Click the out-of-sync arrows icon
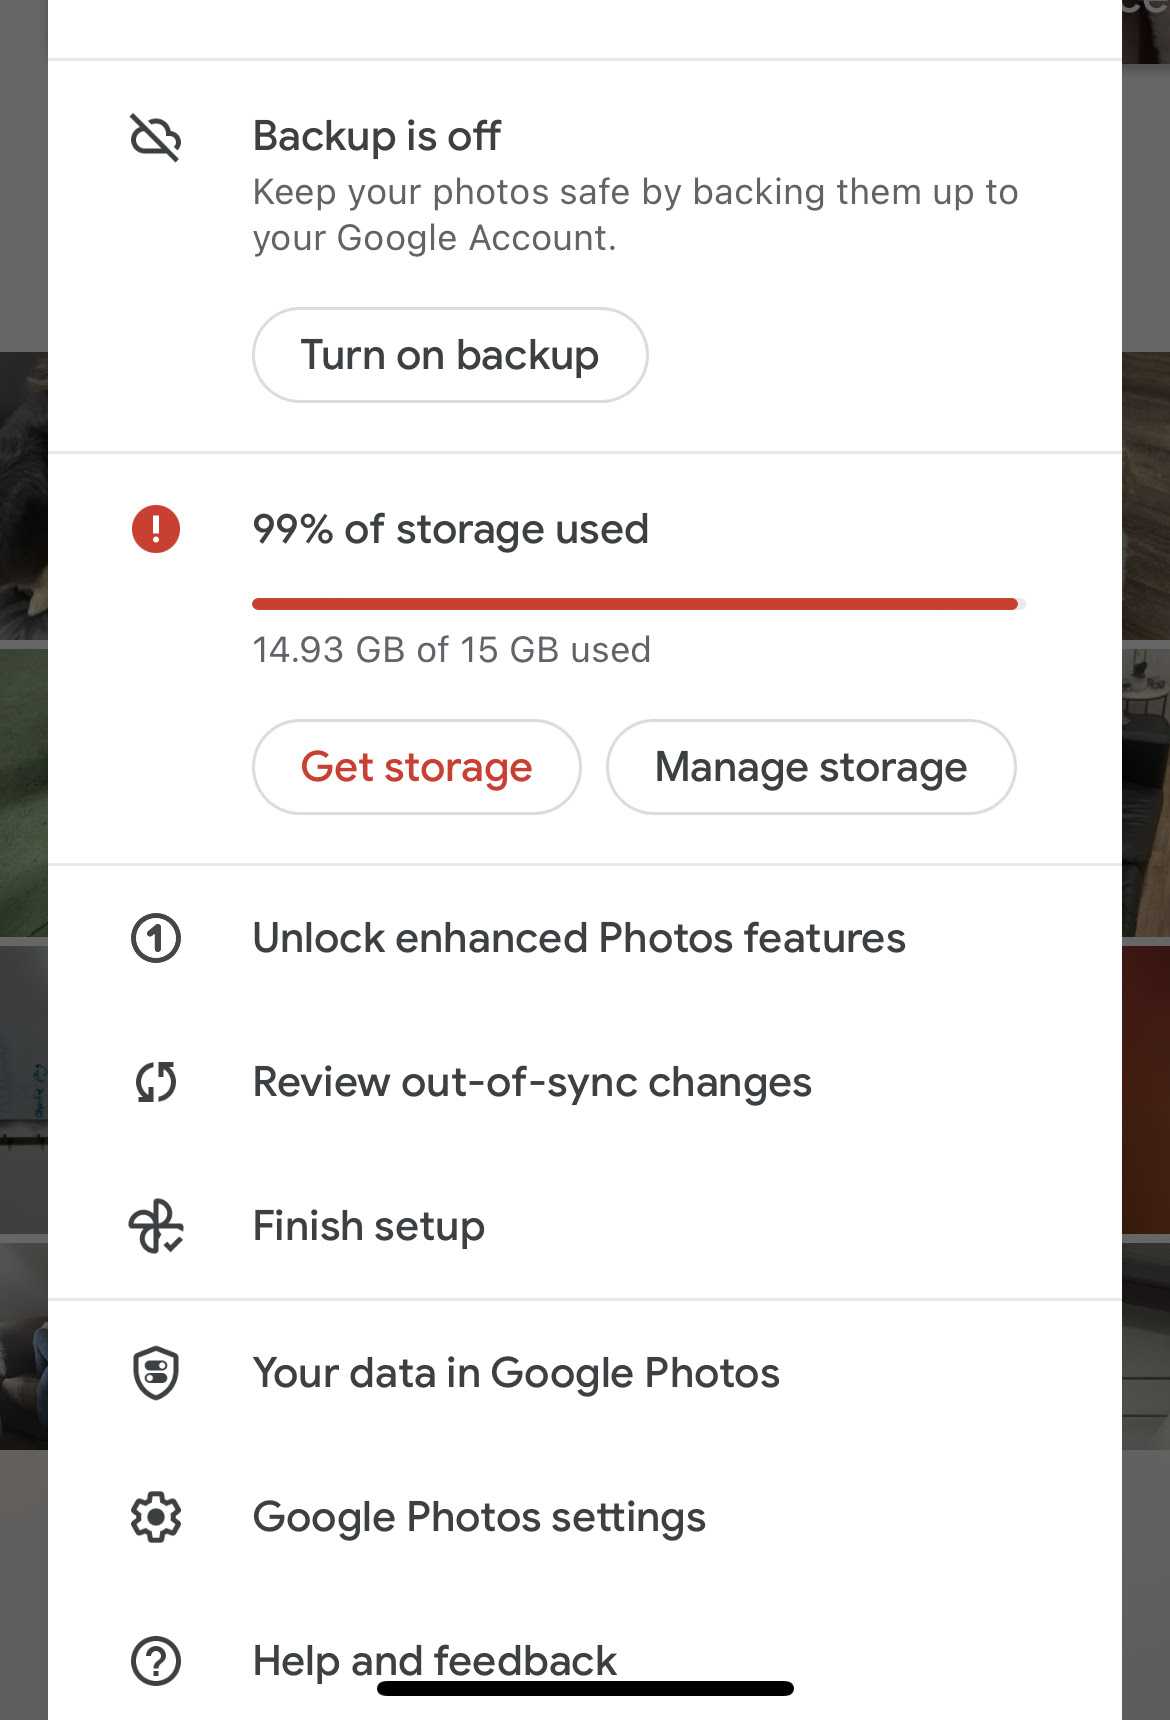1170x1720 pixels. tap(156, 1082)
